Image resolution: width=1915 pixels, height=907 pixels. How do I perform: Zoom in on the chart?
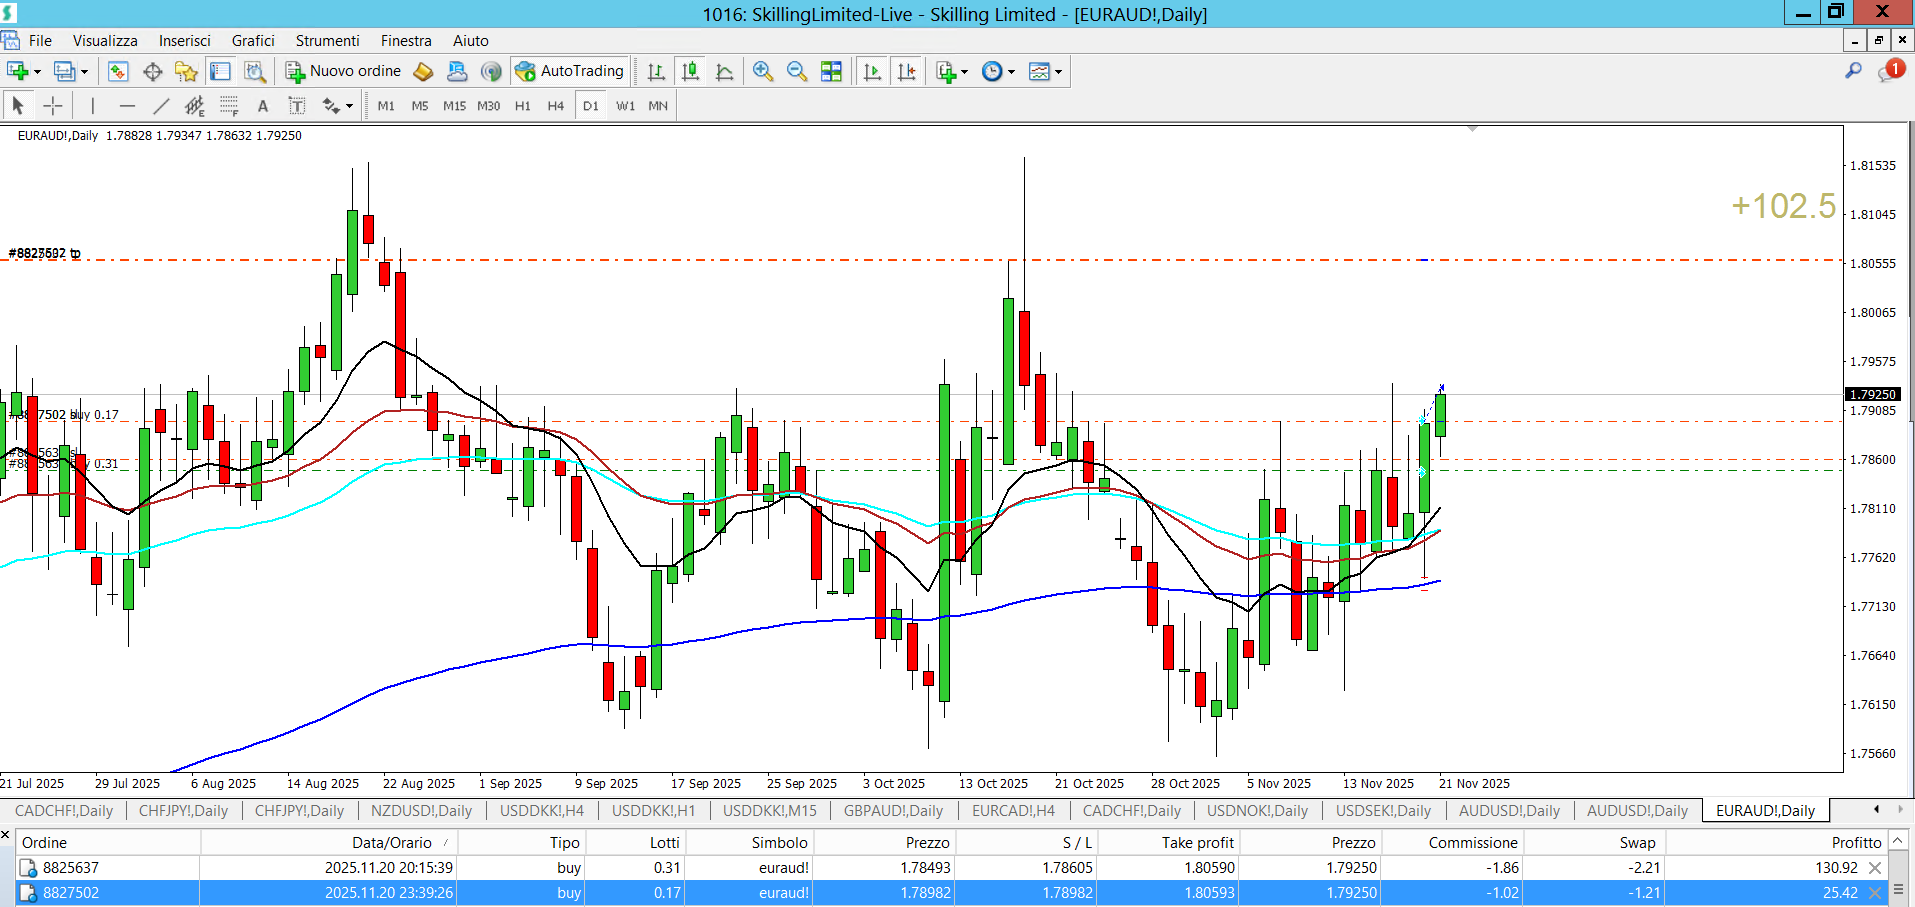coord(763,71)
